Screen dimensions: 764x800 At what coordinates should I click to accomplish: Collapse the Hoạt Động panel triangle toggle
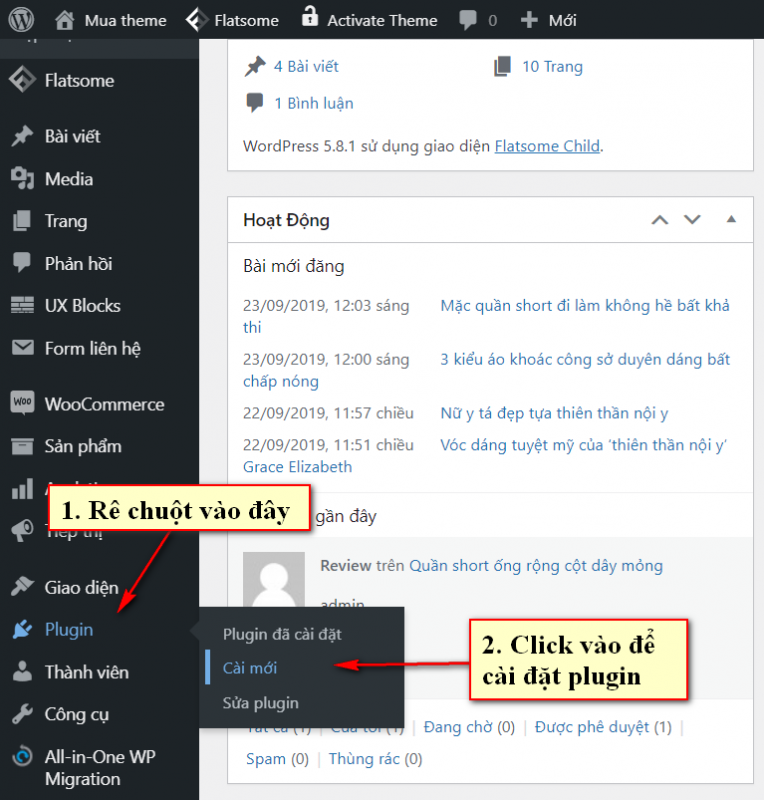click(x=731, y=219)
